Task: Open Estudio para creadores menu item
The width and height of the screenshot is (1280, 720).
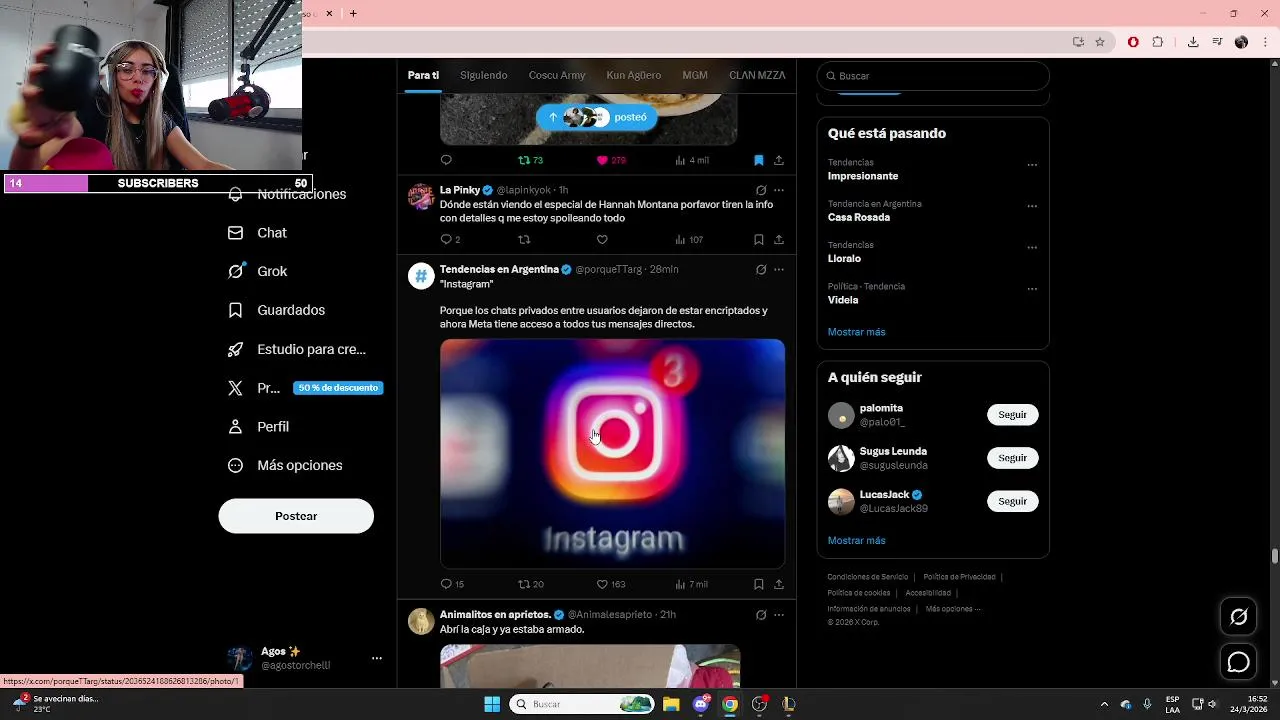Action: tap(296, 349)
